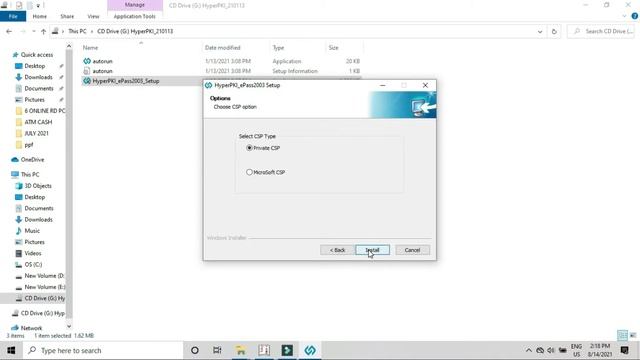Expand the address bar history dropdown
Viewport: 640px width, 360px height.
coord(540,31)
